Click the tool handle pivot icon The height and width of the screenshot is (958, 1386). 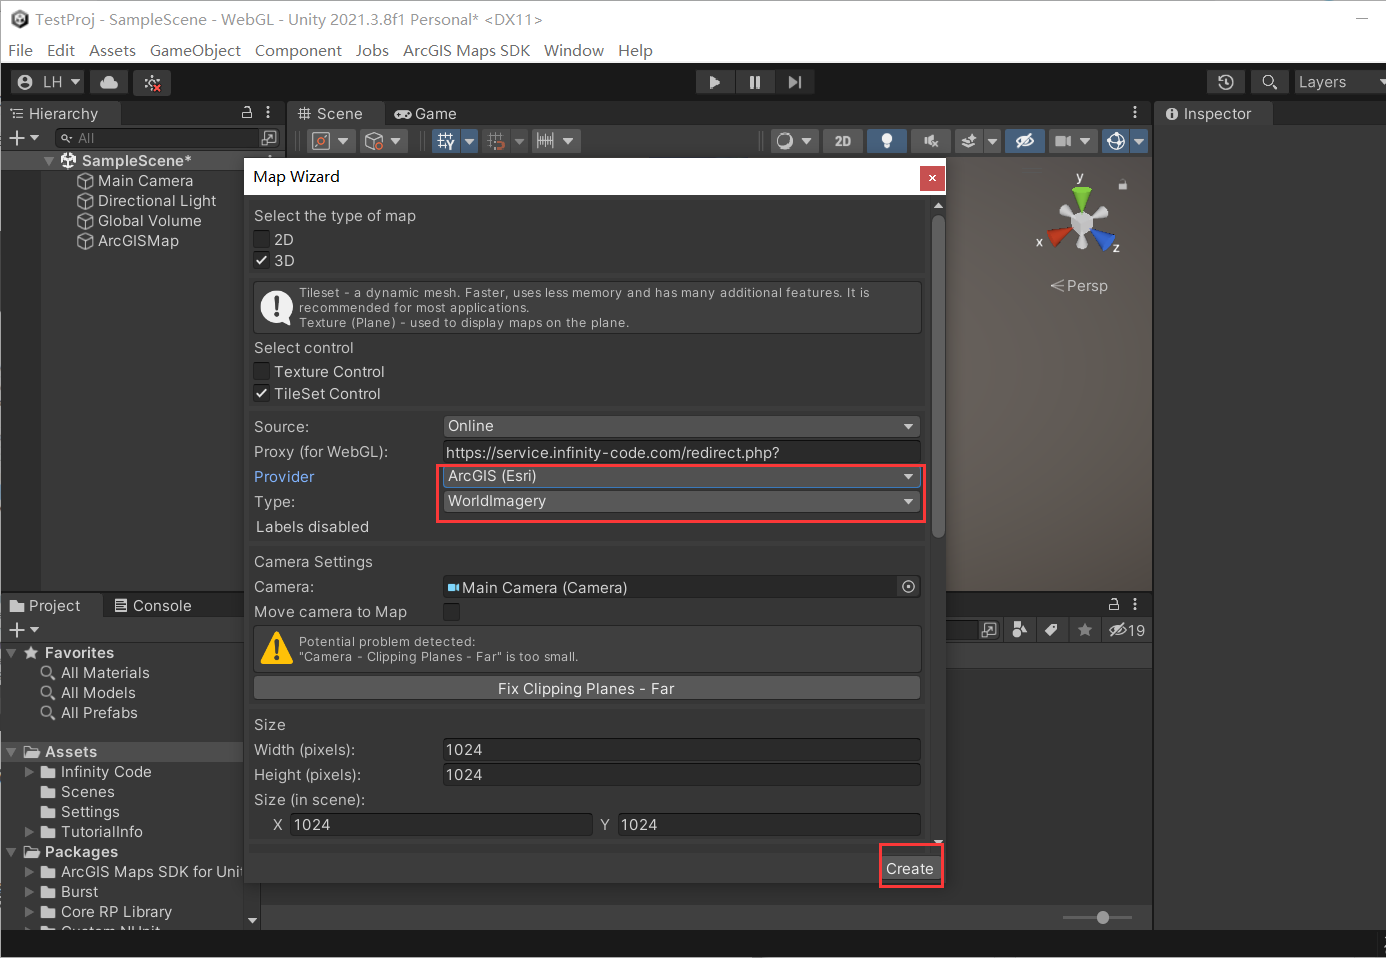tap(321, 141)
